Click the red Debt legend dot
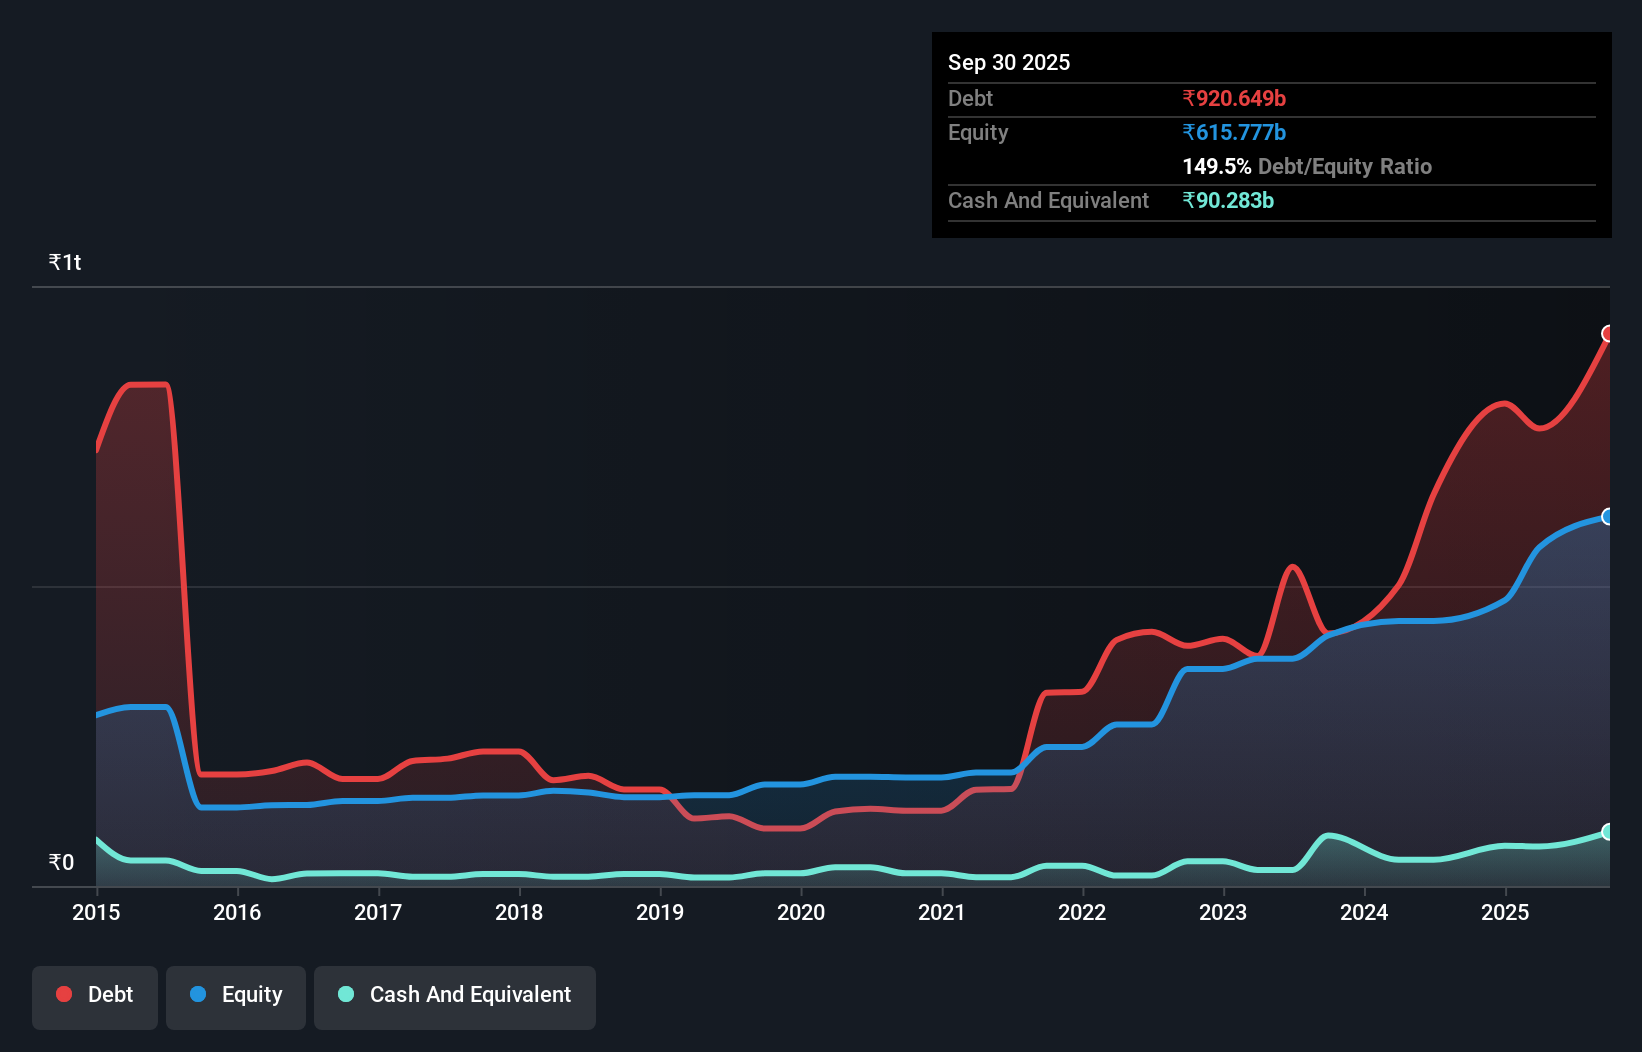Viewport: 1642px width, 1052px height. 63,993
